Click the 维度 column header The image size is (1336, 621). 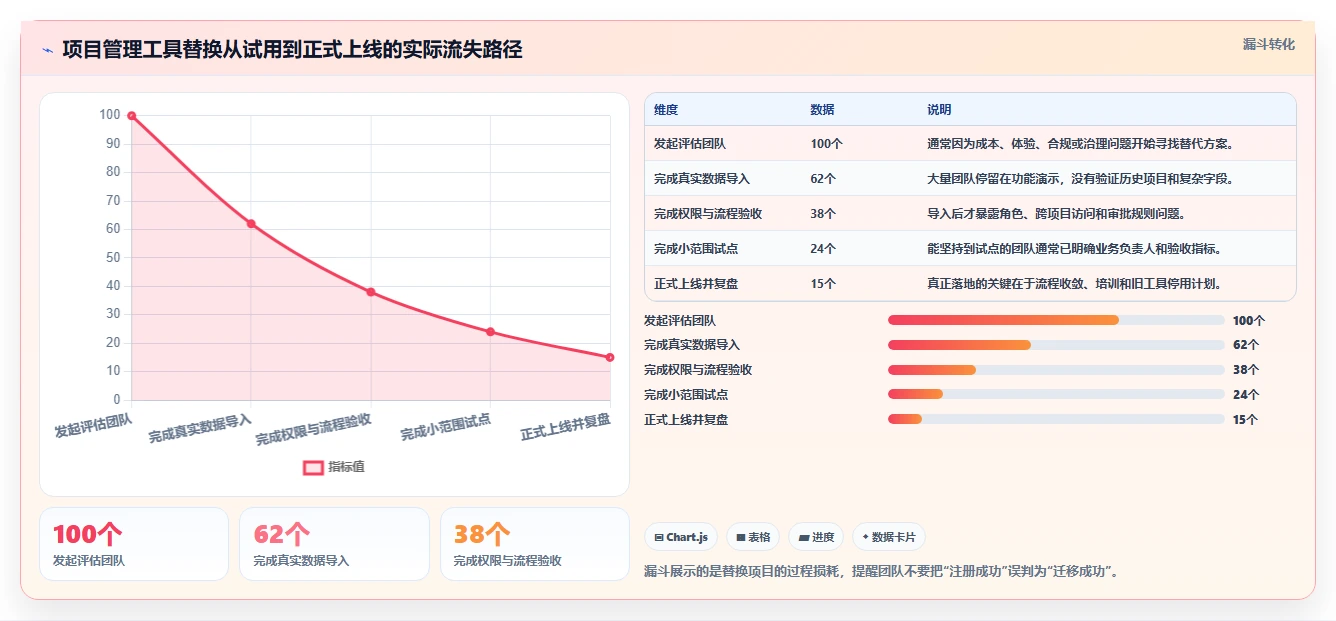[666, 110]
